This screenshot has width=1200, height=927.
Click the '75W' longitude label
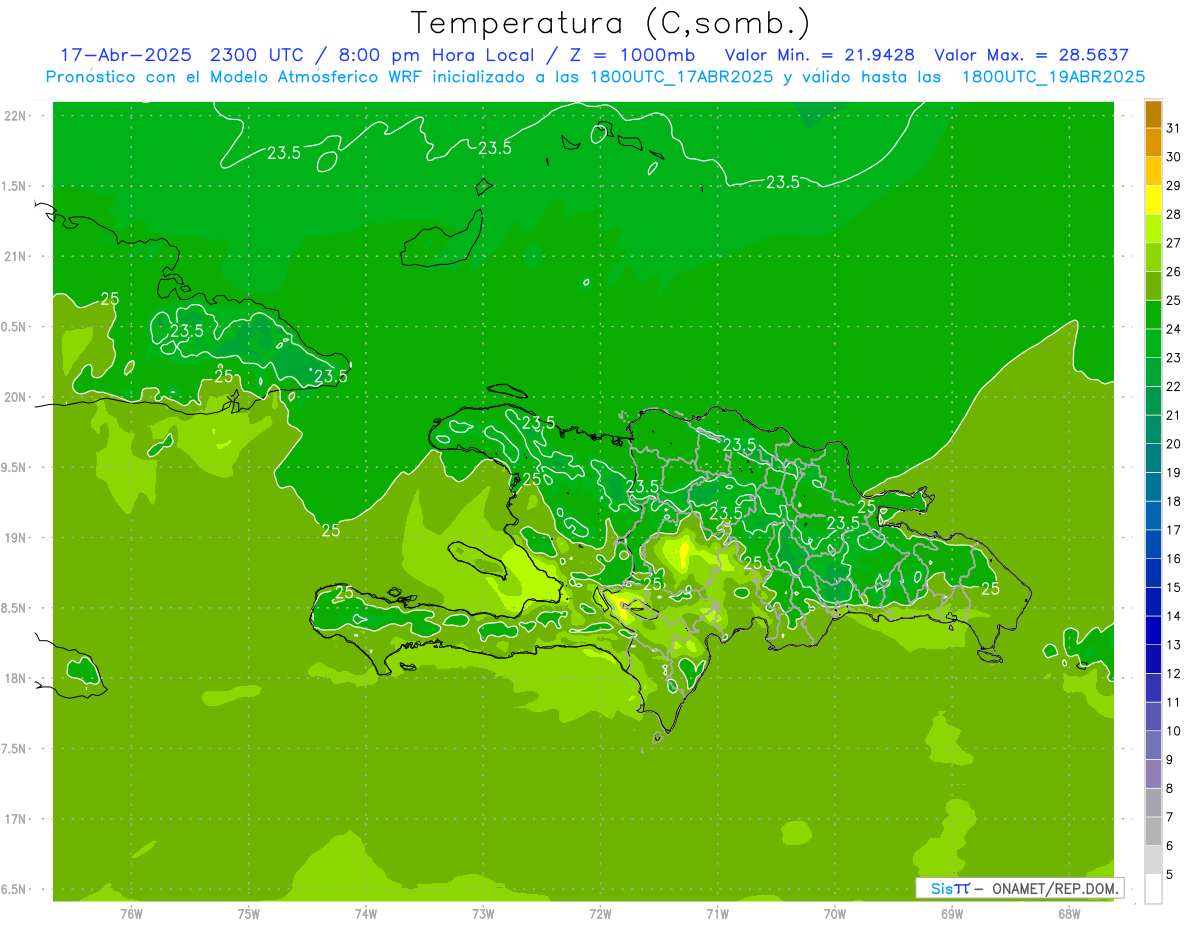pos(249,913)
